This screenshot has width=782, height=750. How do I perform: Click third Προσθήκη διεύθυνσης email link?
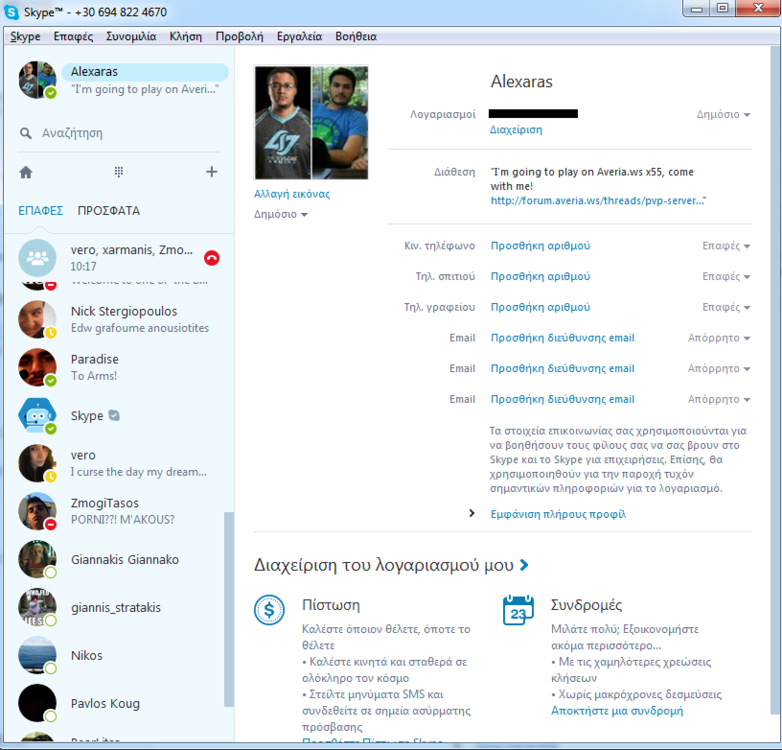563,399
